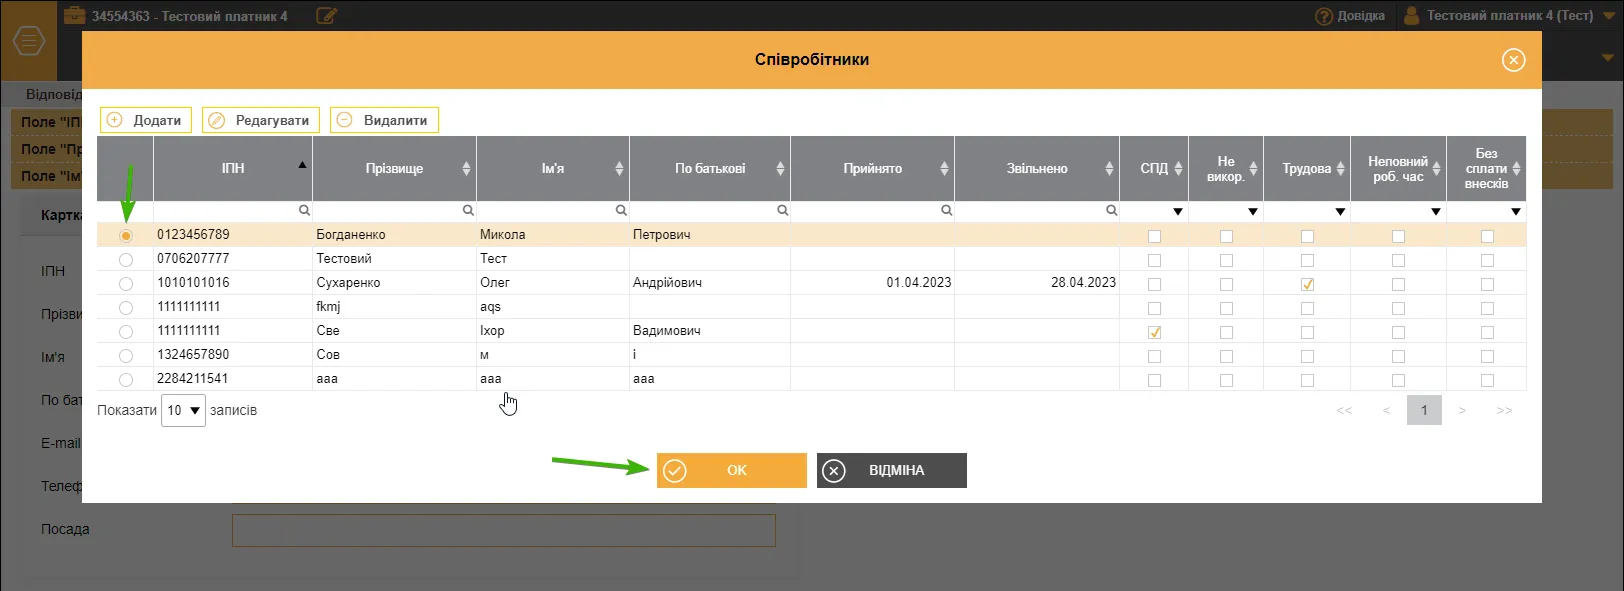This screenshot has height=591, width=1624.
Task: Go to previous page < button
Action: point(1386,410)
